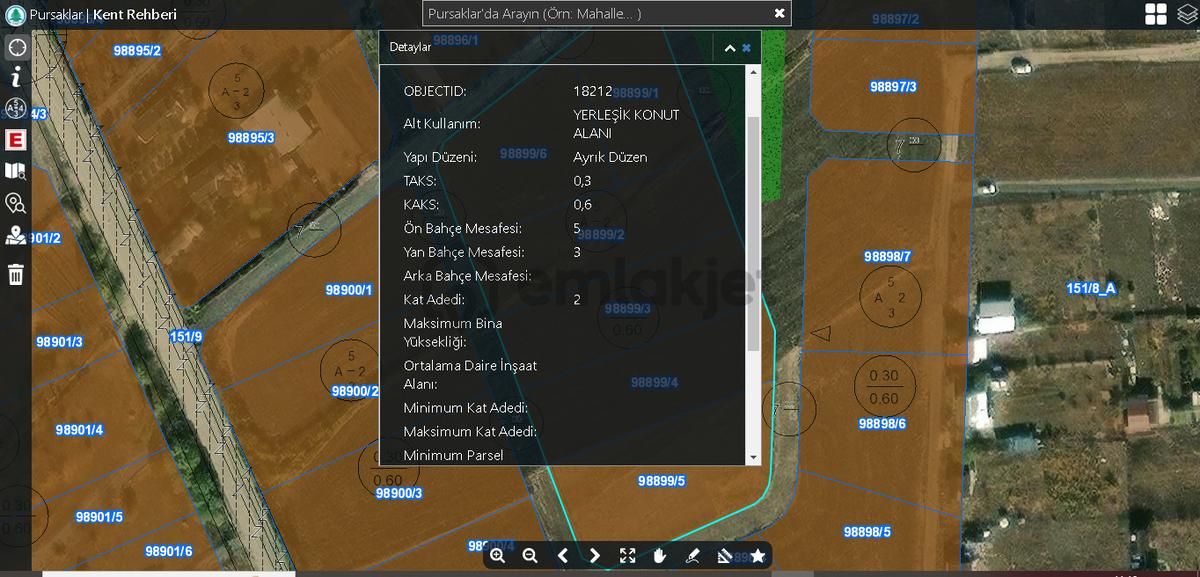Click the Pursaklar'da Arayın search field
1200x577 pixels.
[596, 13]
